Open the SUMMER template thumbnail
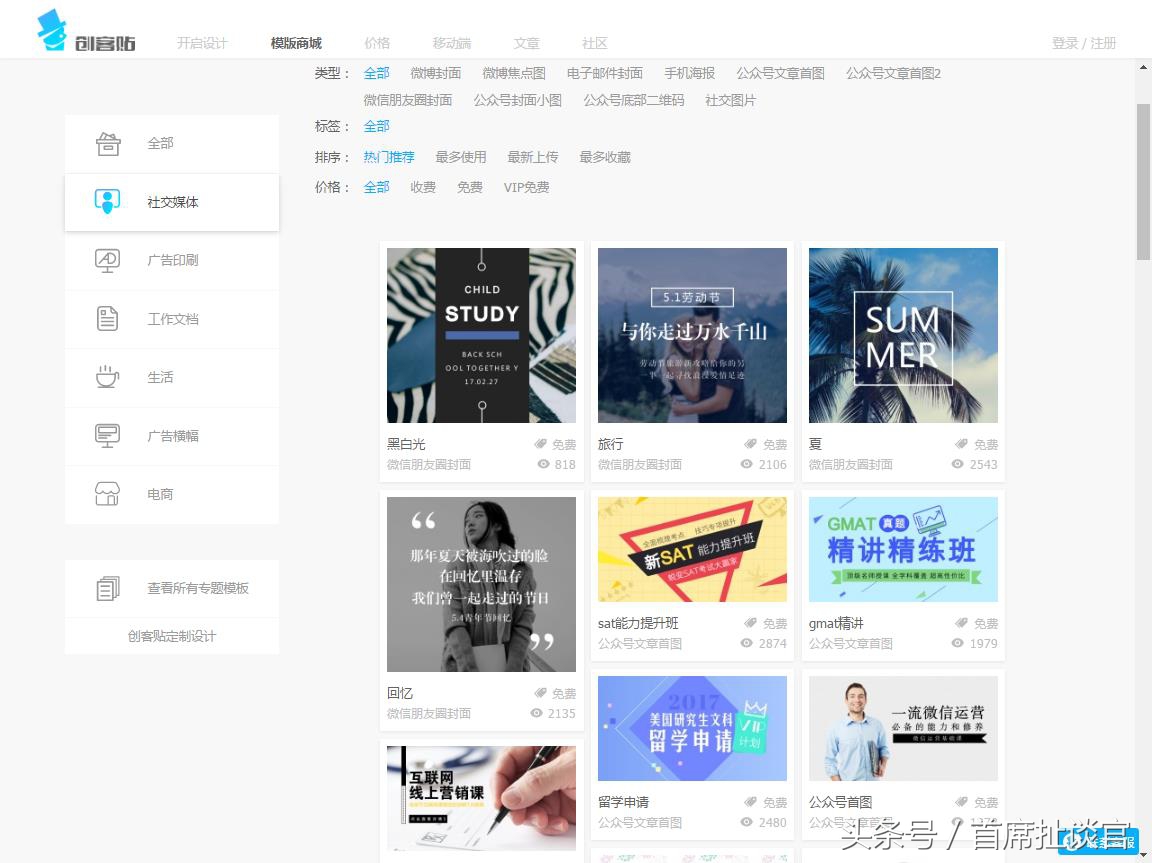This screenshot has width=1152, height=863. [903, 335]
